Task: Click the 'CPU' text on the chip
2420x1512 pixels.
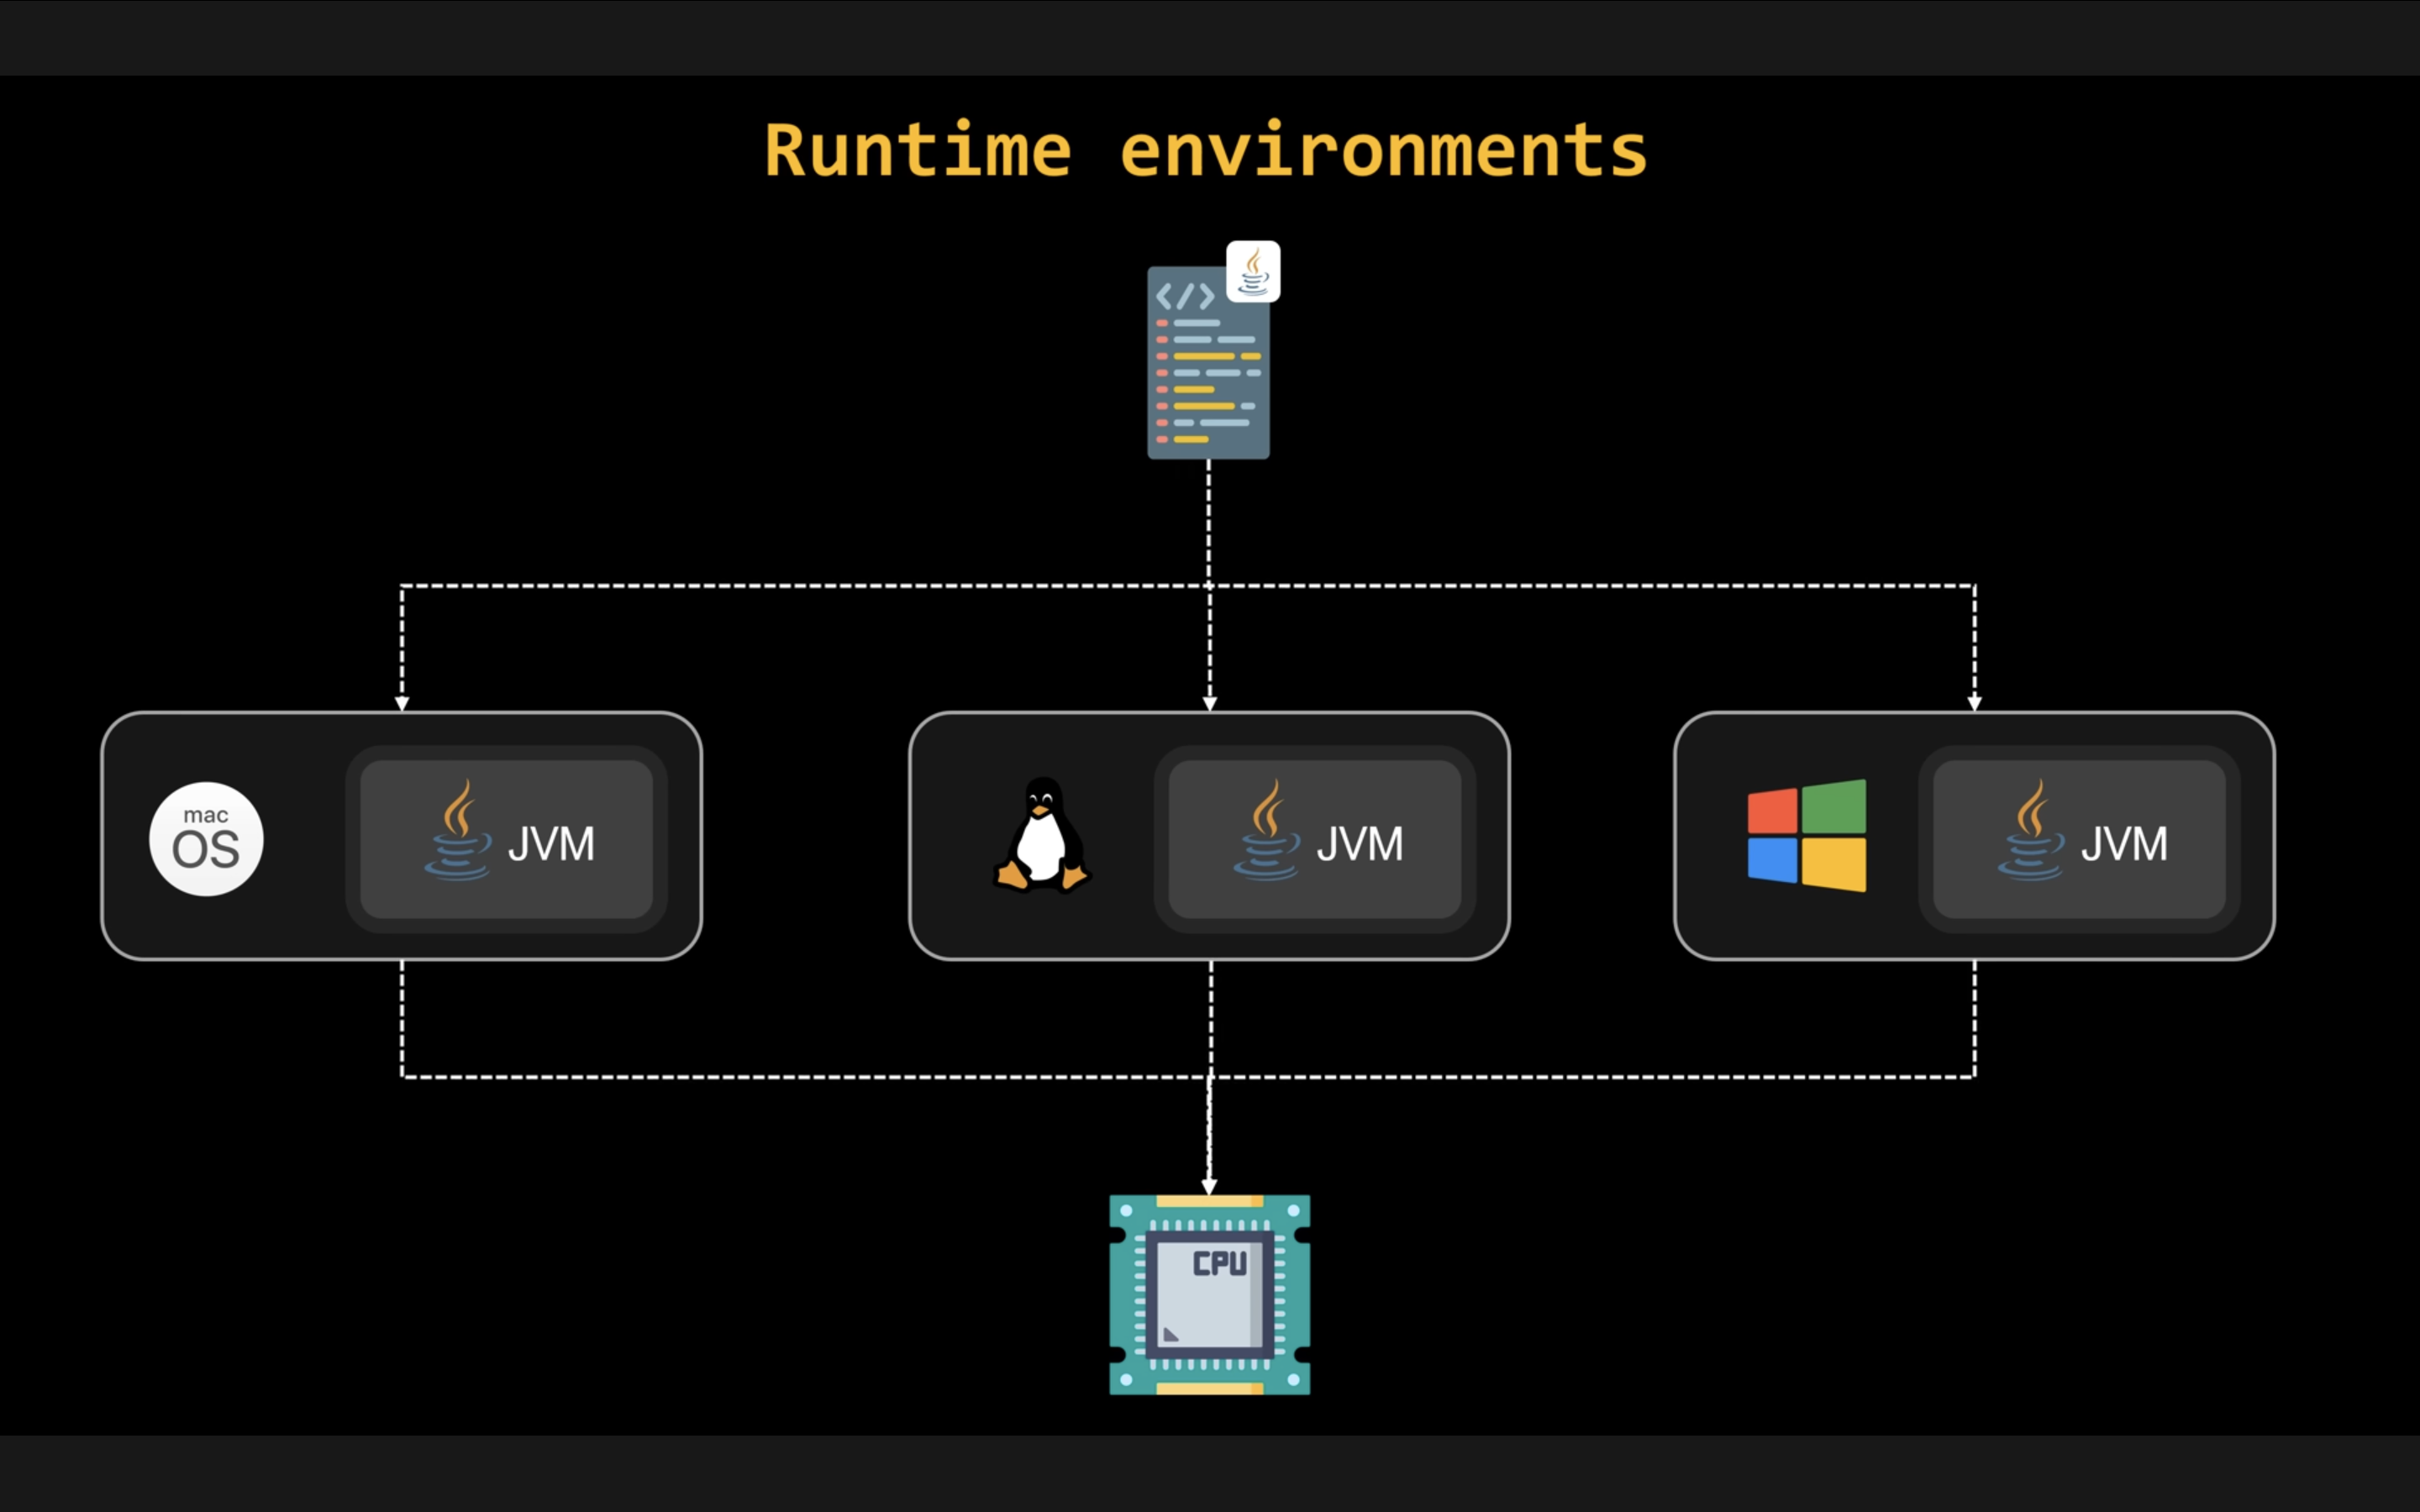Action: pyautogui.click(x=1220, y=1263)
